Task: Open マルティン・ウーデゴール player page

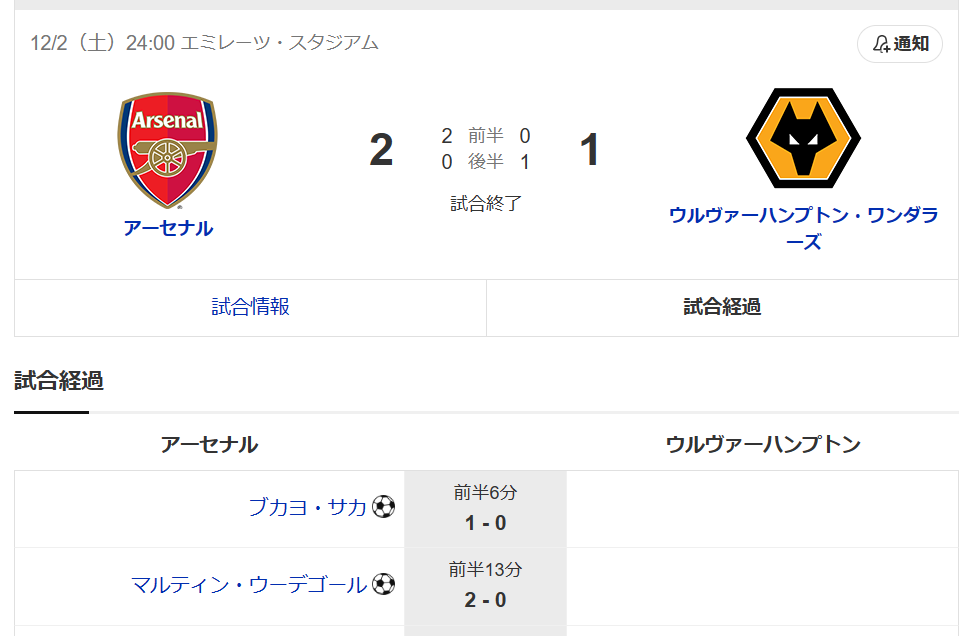Action: (249, 584)
